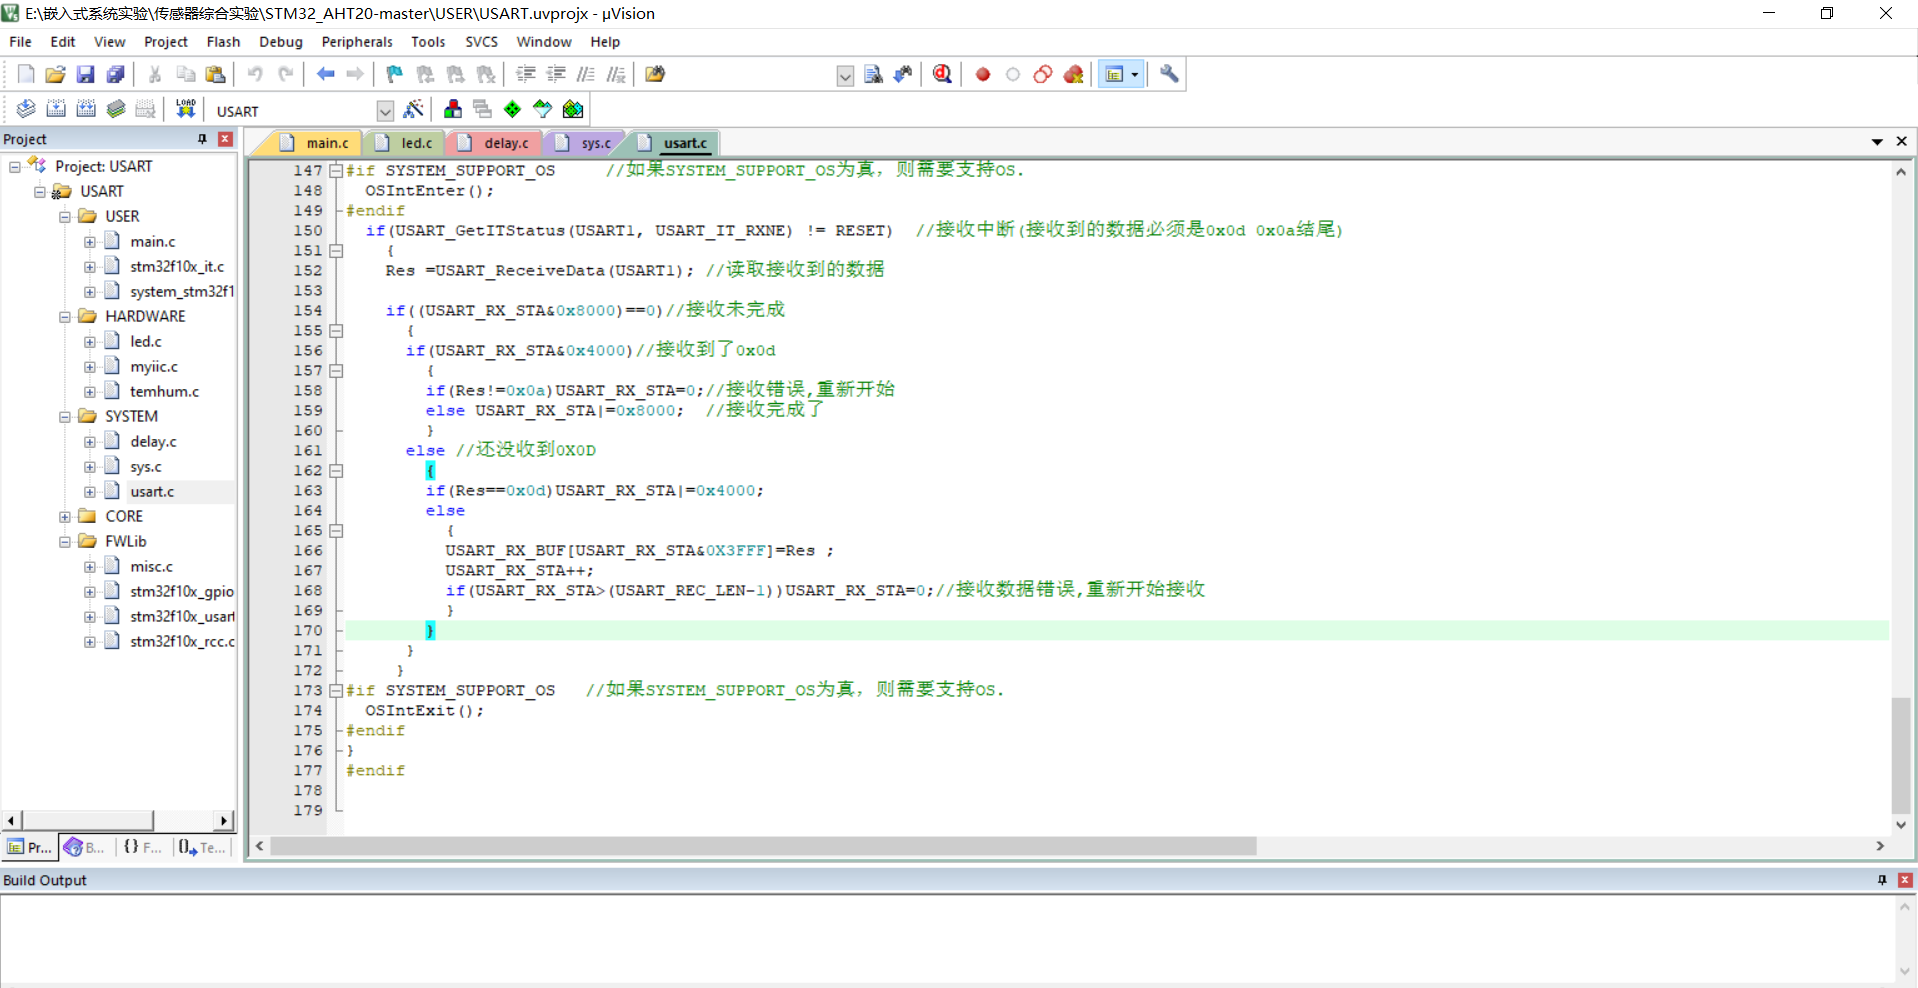Click the Translate file icon

[26, 109]
